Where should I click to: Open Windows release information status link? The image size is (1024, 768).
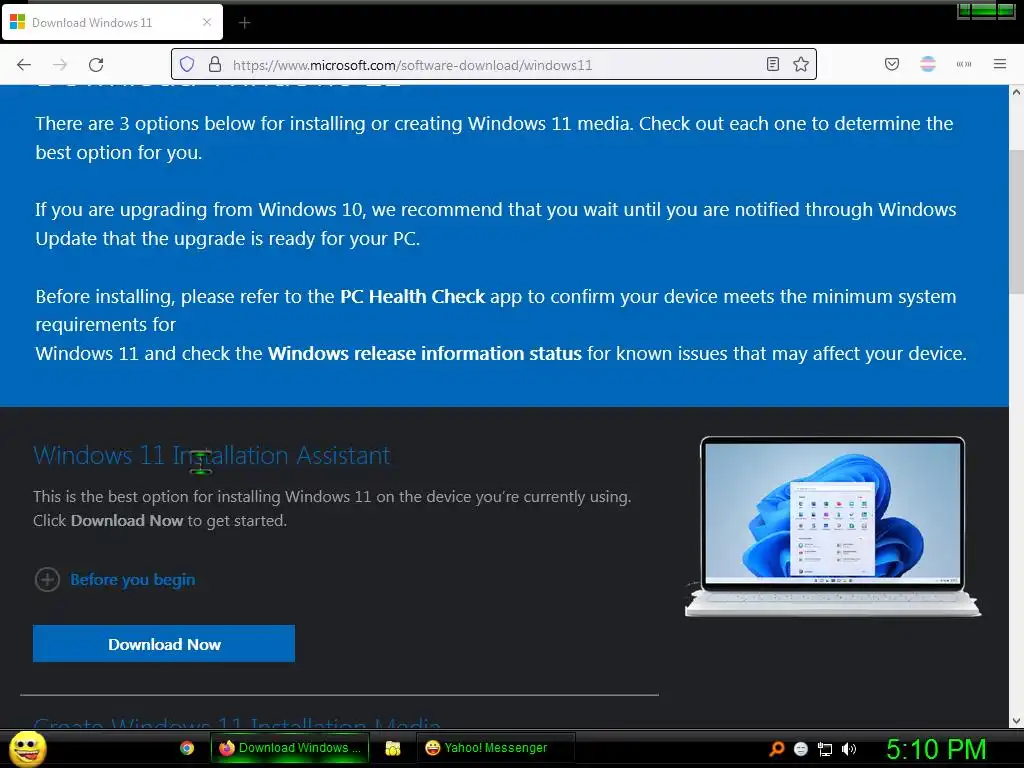pyautogui.click(x=424, y=353)
